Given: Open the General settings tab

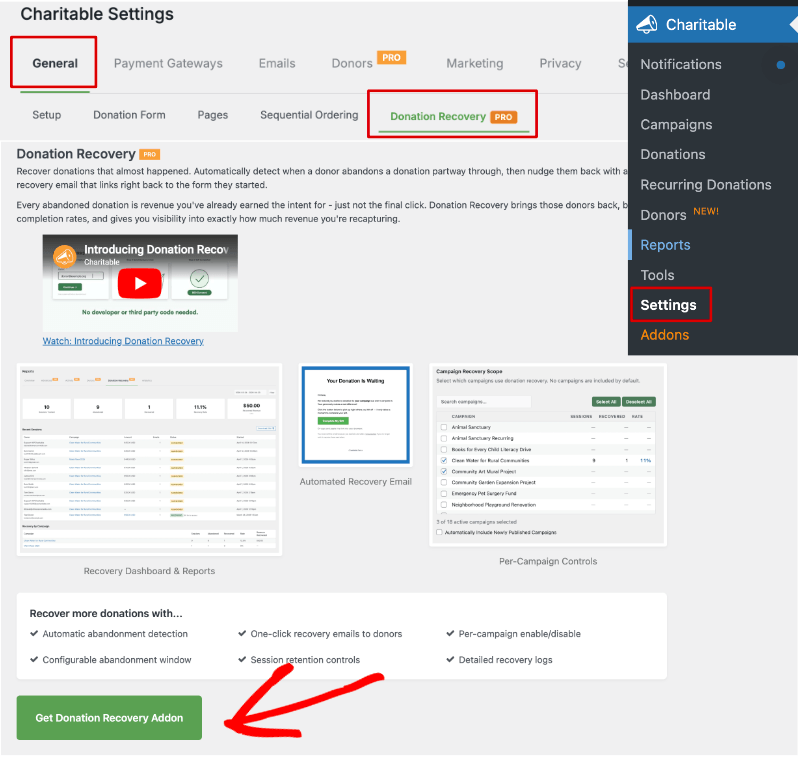Looking at the screenshot, I should click(55, 63).
